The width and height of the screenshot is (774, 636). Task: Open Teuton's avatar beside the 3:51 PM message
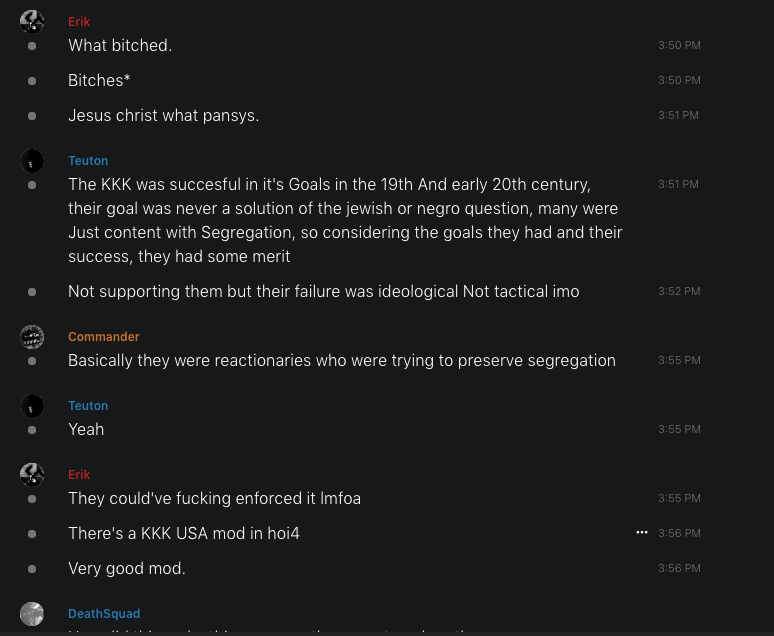[x=32, y=160]
